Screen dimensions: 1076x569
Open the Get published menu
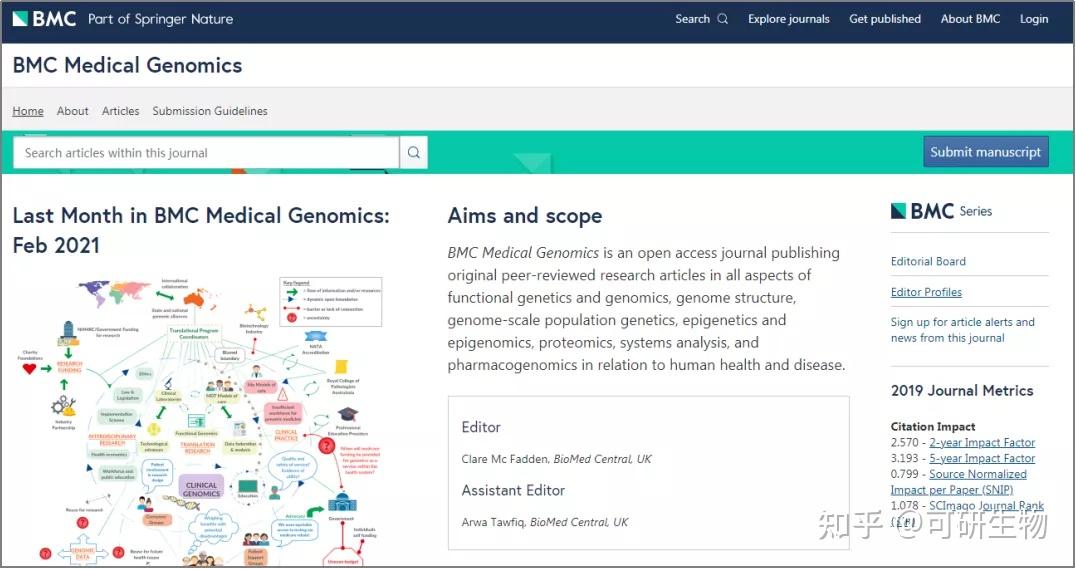click(885, 19)
